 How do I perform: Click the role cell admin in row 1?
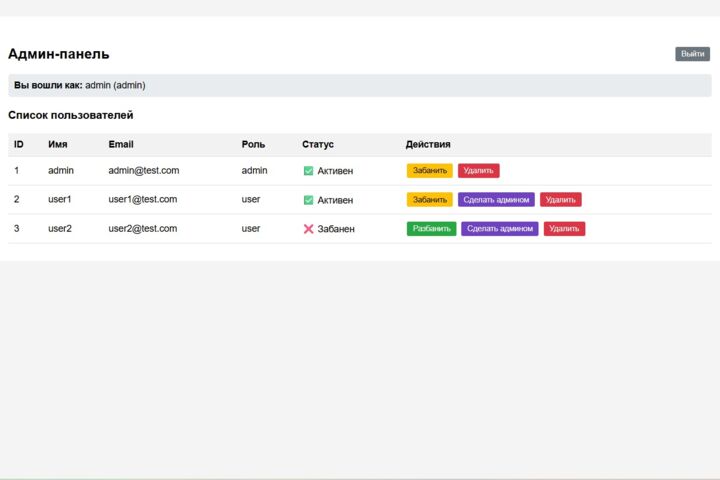coord(254,170)
